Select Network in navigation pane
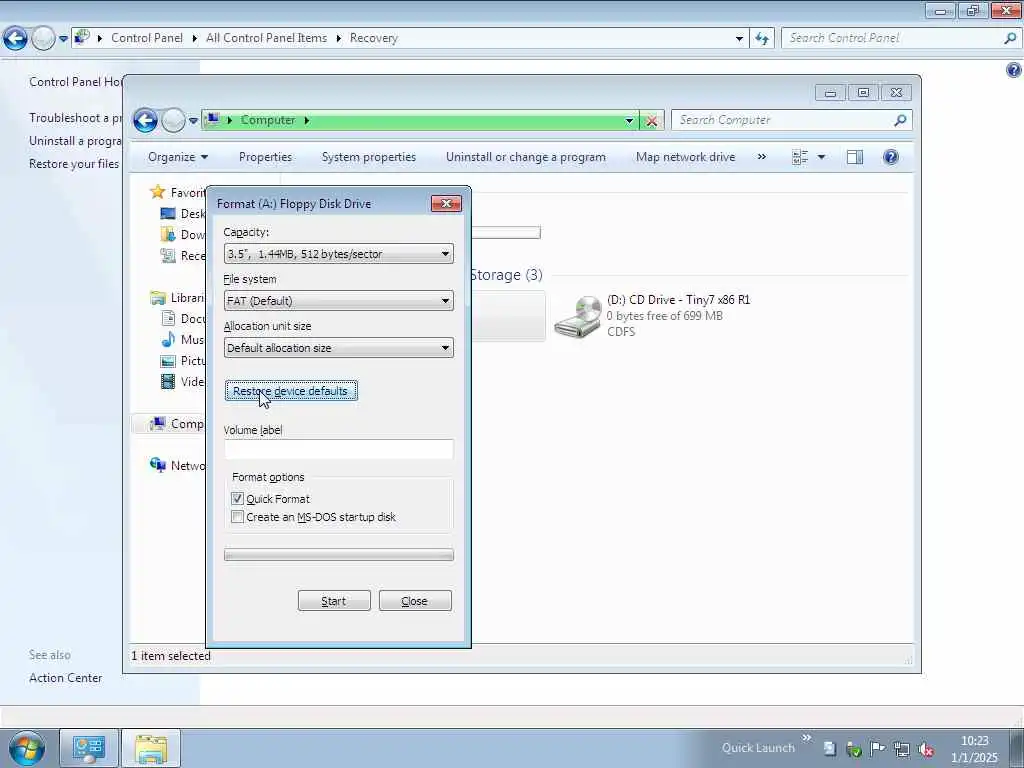 (x=176, y=466)
